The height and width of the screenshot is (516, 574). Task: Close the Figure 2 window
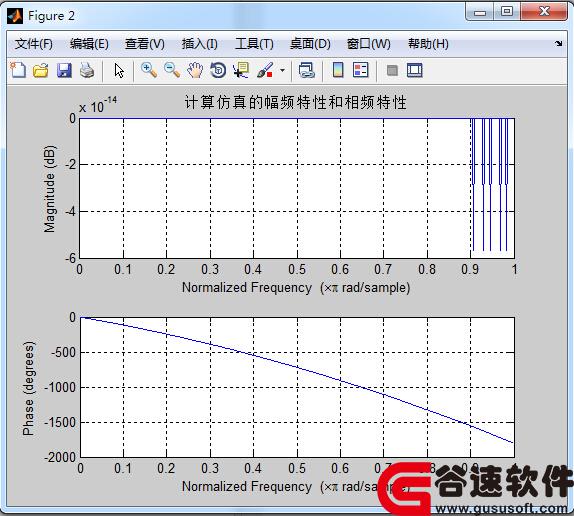544,12
